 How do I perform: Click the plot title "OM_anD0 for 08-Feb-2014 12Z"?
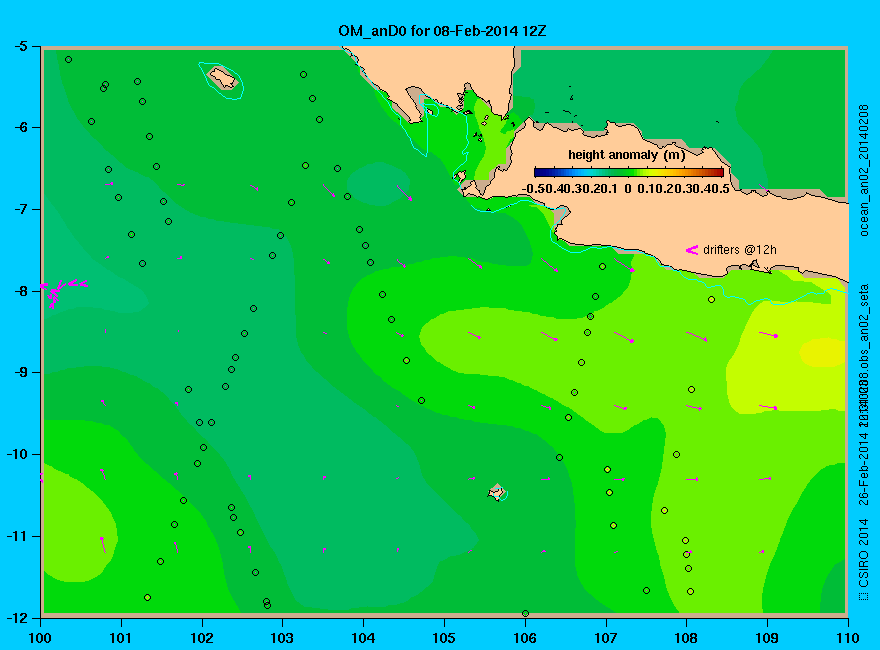click(442, 31)
